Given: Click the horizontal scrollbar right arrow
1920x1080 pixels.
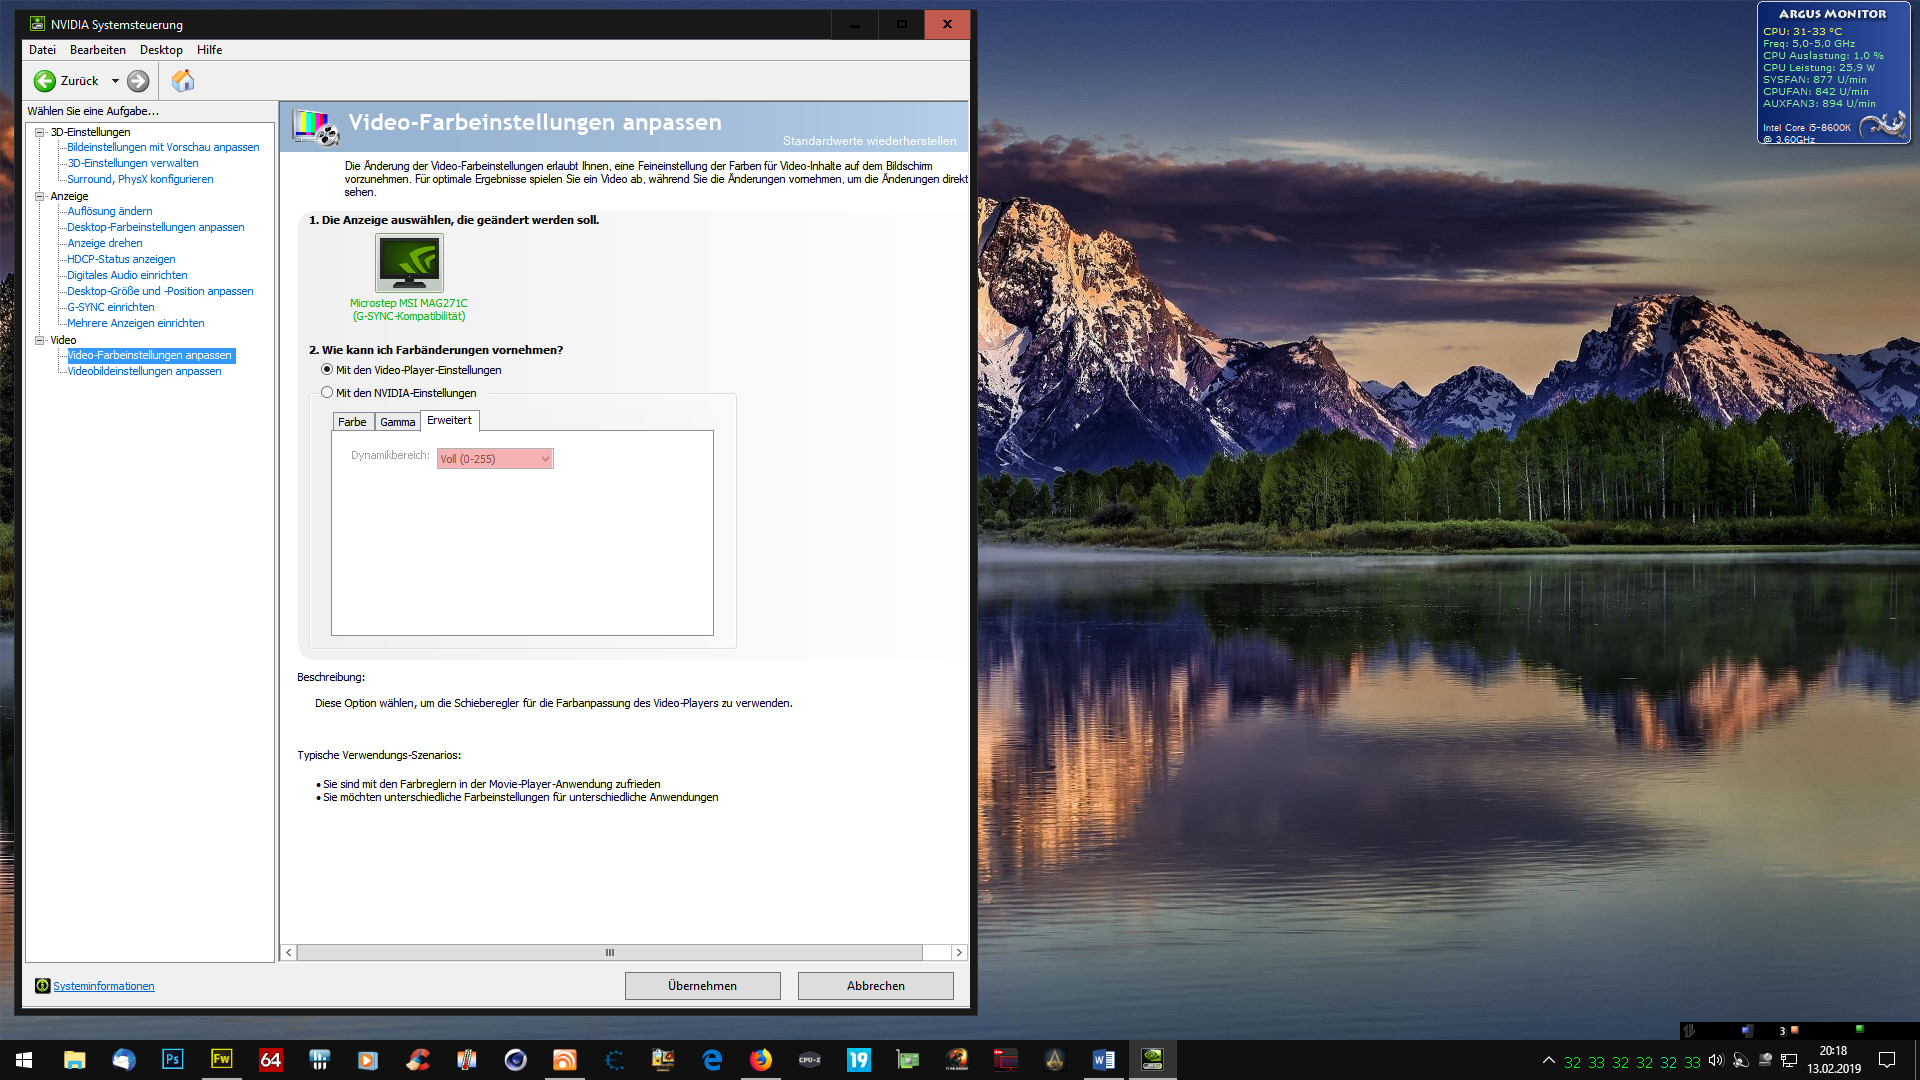Looking at the screenshot, I should [959, 953].
